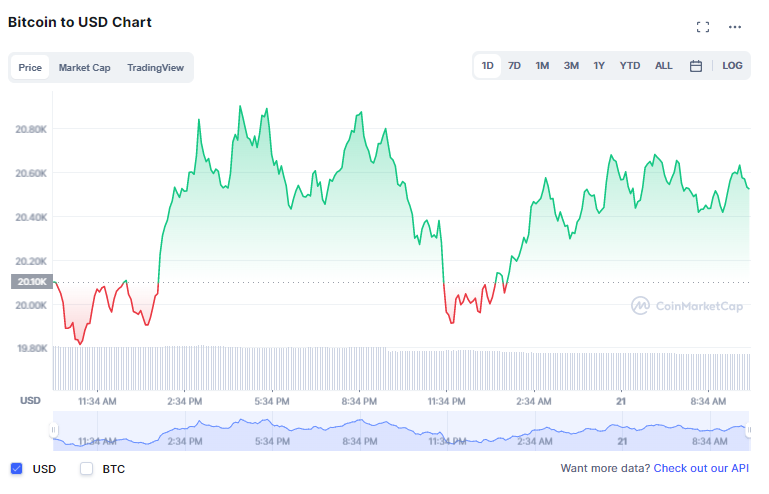Display ALL time price history
Viewport: 769px width, 494px height.
click(664, 66)
